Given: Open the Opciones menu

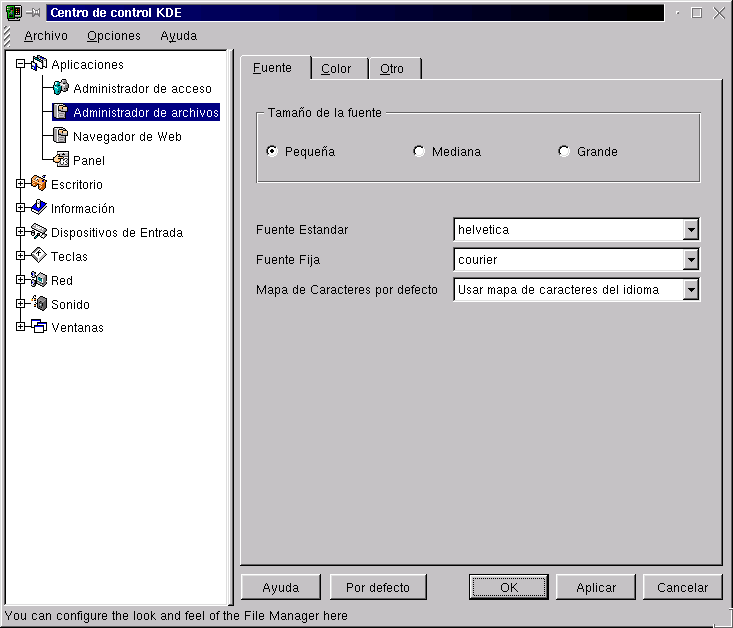Looking at the screenshot, I should point(113,36).
